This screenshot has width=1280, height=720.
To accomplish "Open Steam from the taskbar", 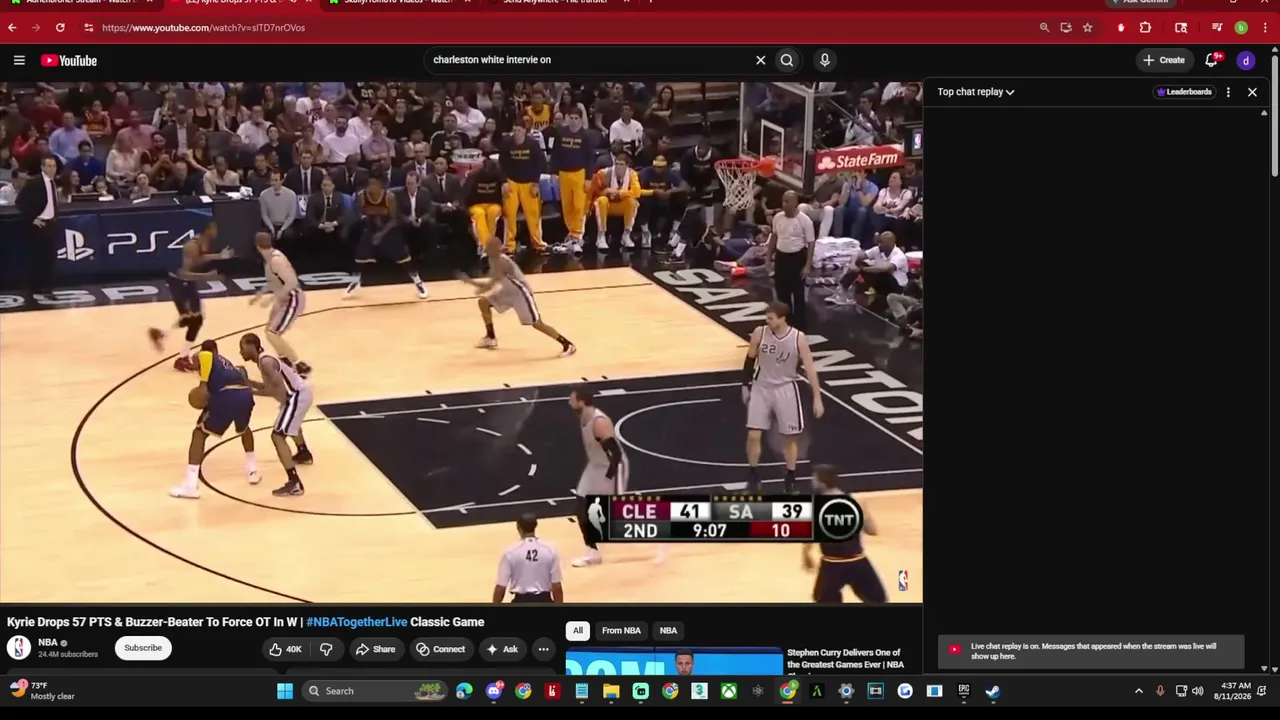I will 992,691.
